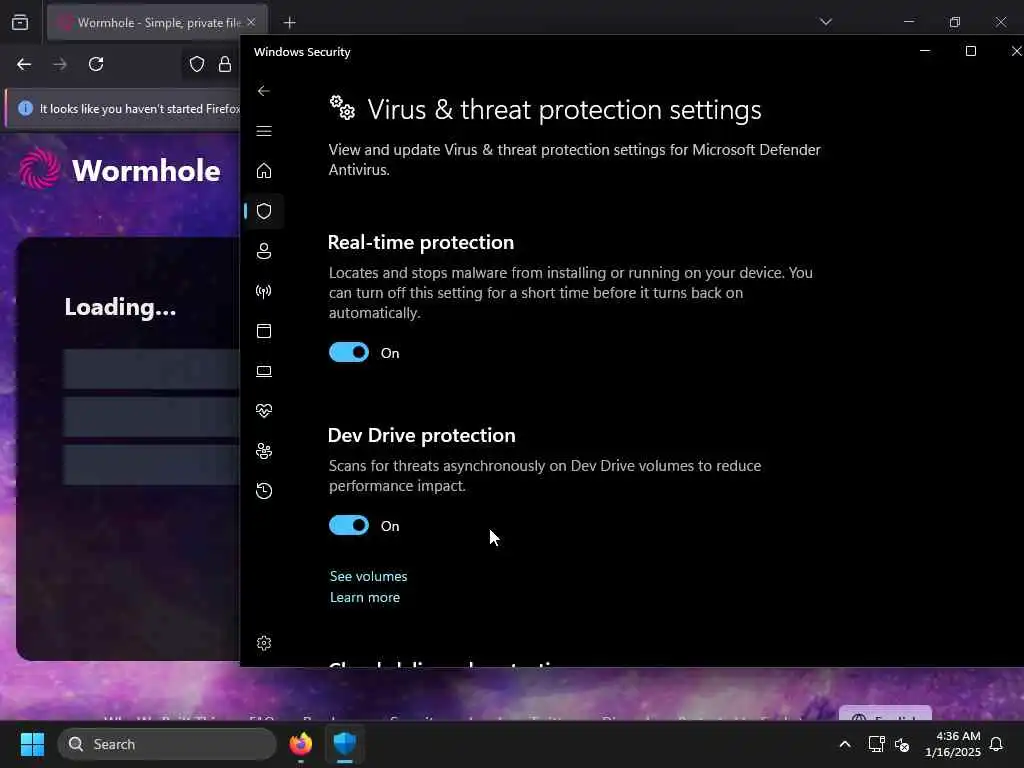Open Firefox list all tabs dropdown
Image resolution: width=1024 pixels, height=768 pixels.
click(x=826, y=22)
